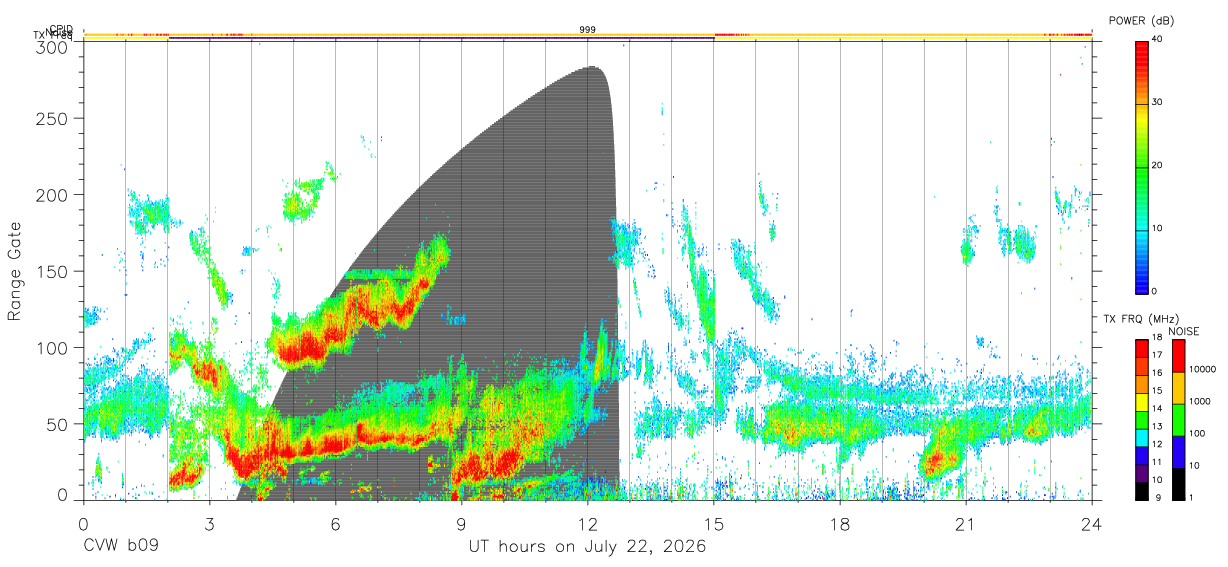Click the cyan 12-13 MHz frequency swatch
Screen dimensions: 1228x567
1142,437
